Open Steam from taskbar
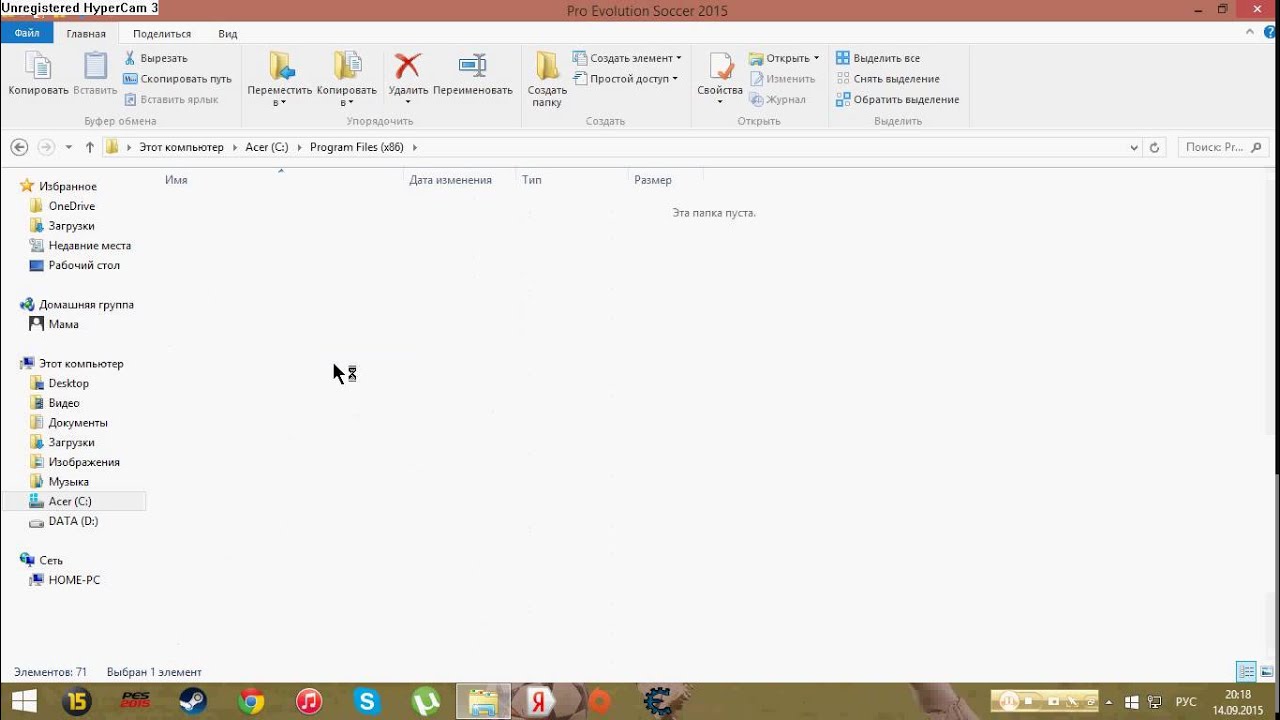This screenshot has height=720, width=1280. 193,701
